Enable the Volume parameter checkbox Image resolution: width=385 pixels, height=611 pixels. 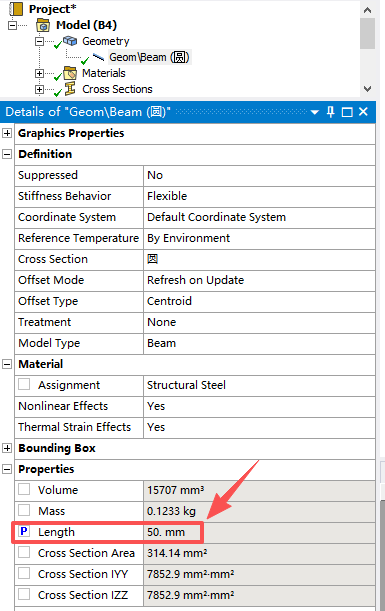tap(24, 489)
